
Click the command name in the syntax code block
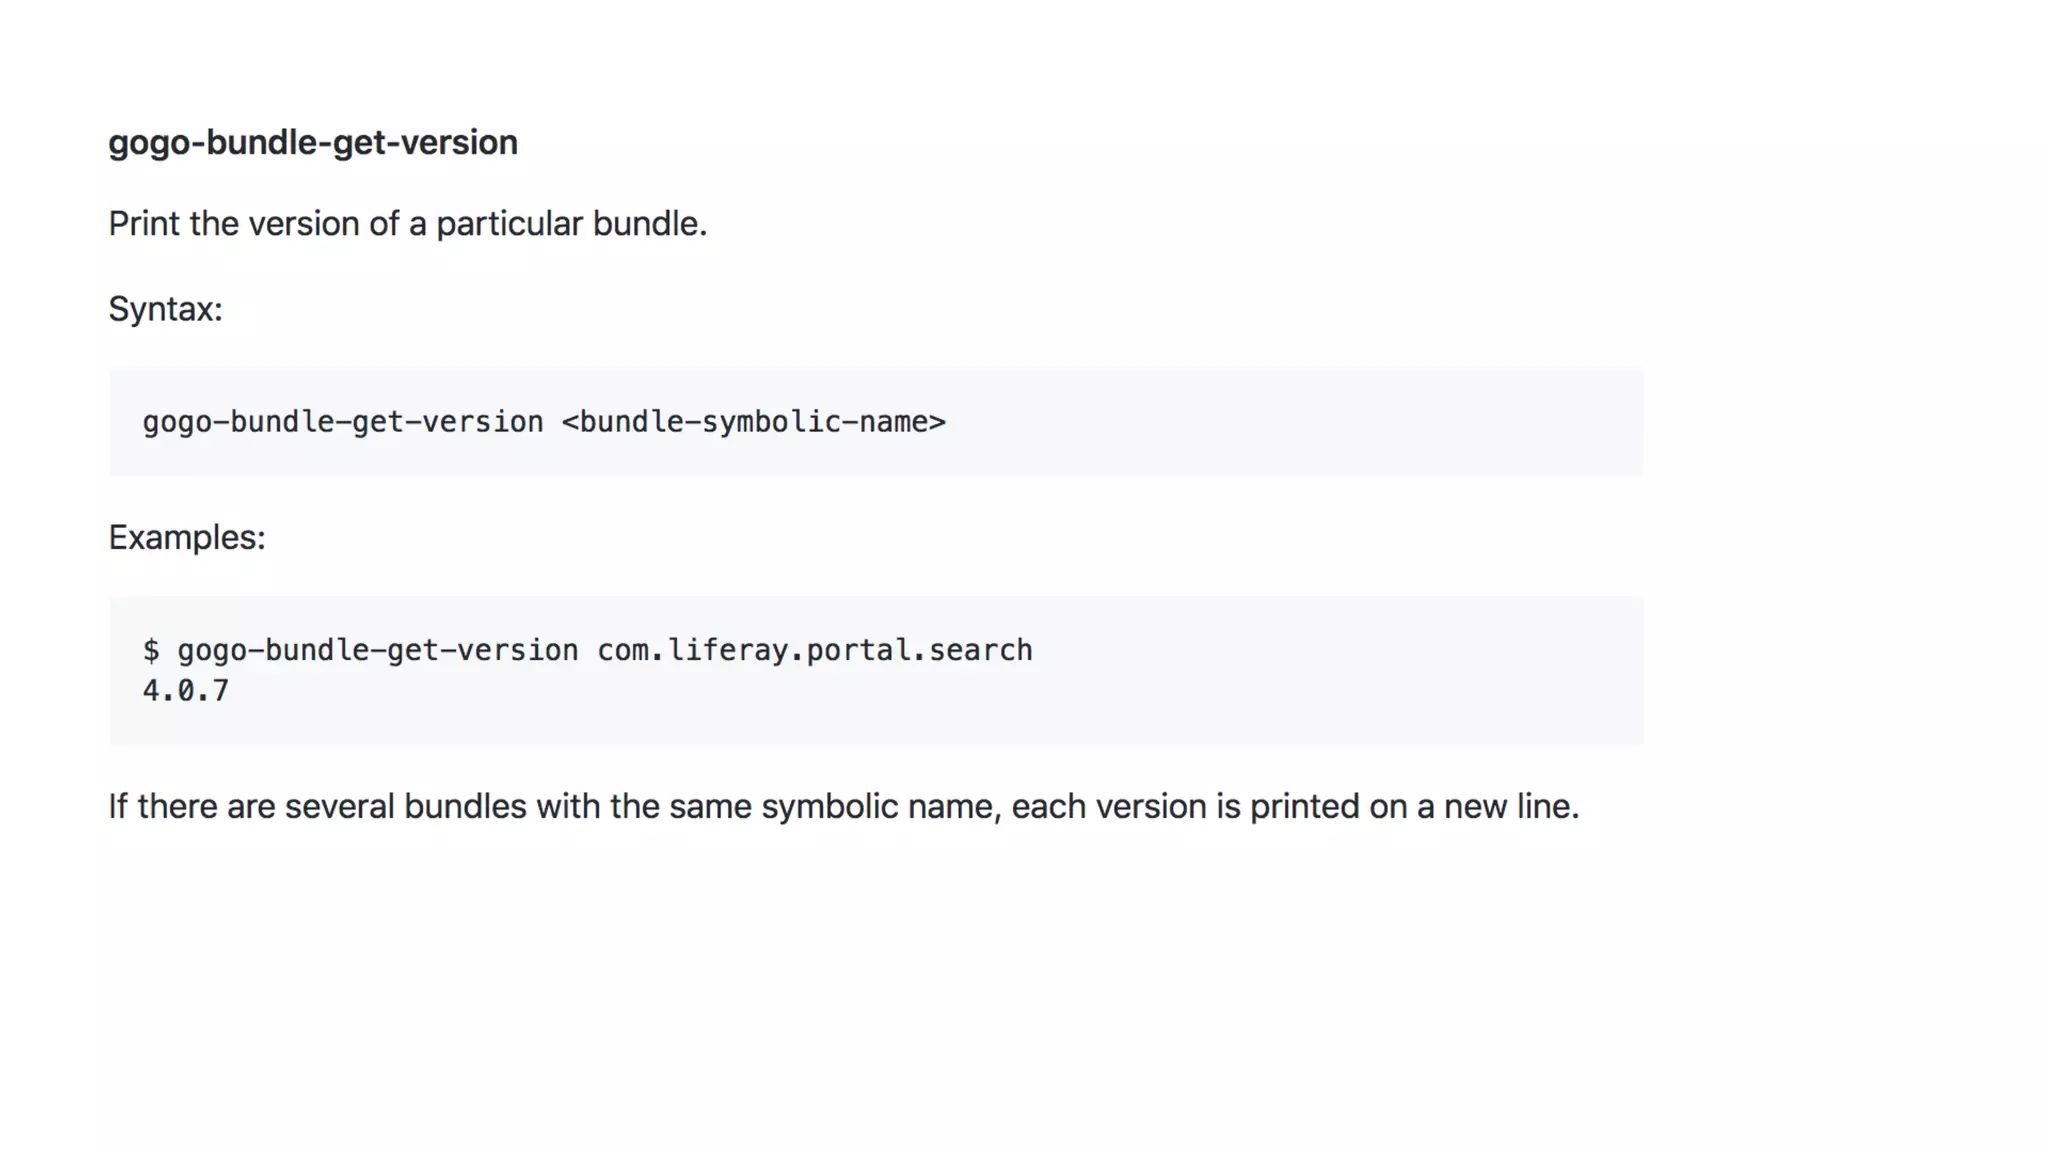click(x=342, y=422)
